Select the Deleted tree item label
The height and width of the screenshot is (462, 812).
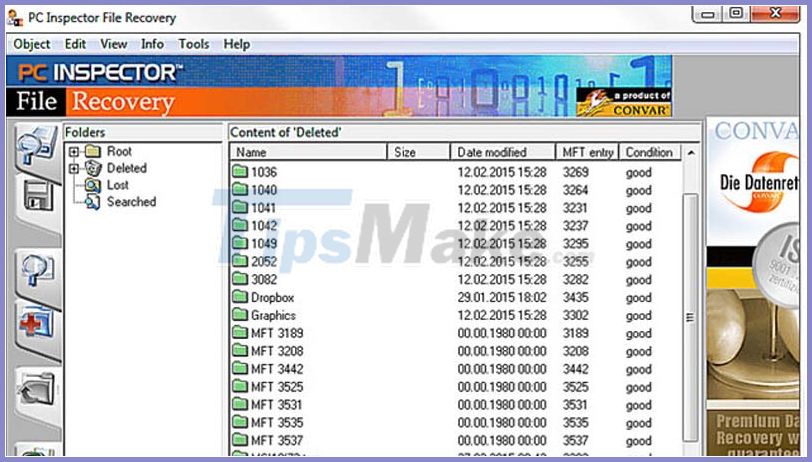coord(127,168)
